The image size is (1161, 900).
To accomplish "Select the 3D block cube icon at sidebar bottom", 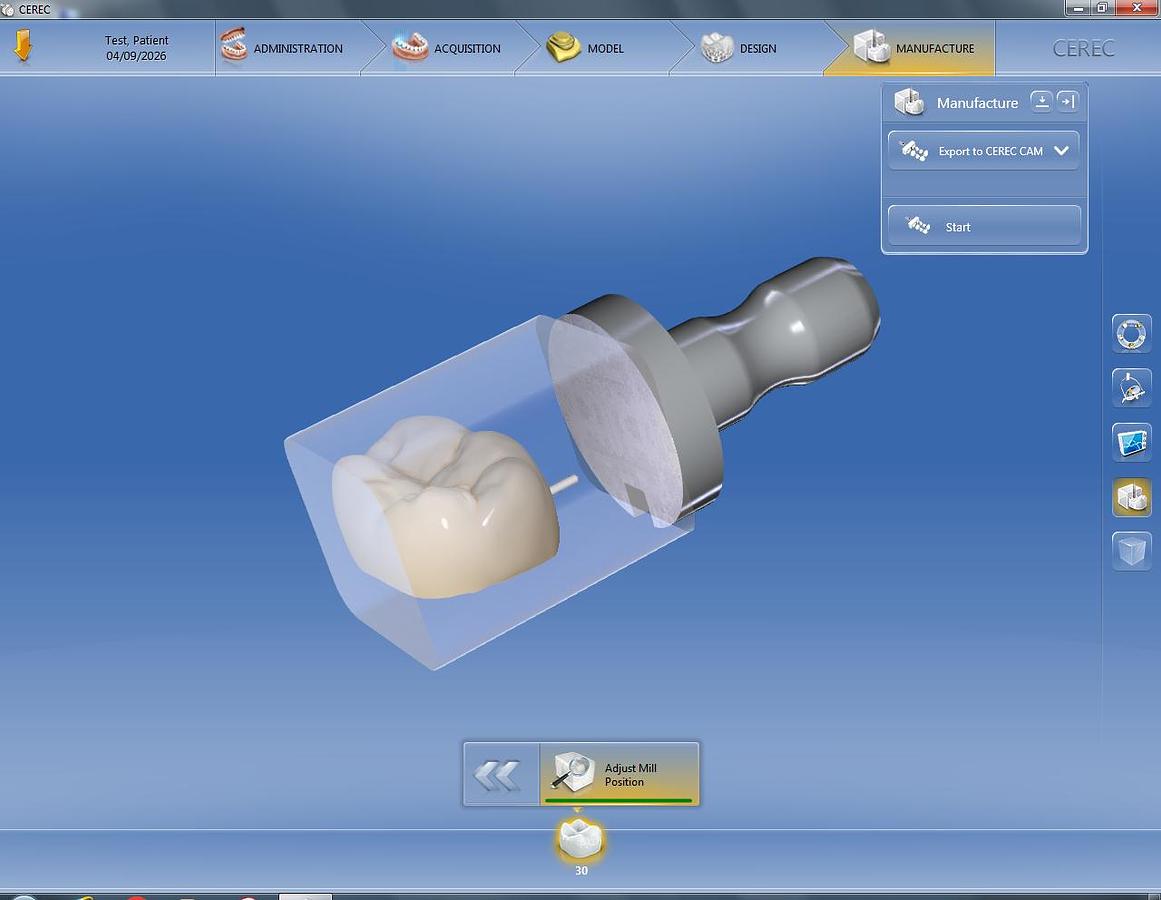I will (x=1131, y=551).
